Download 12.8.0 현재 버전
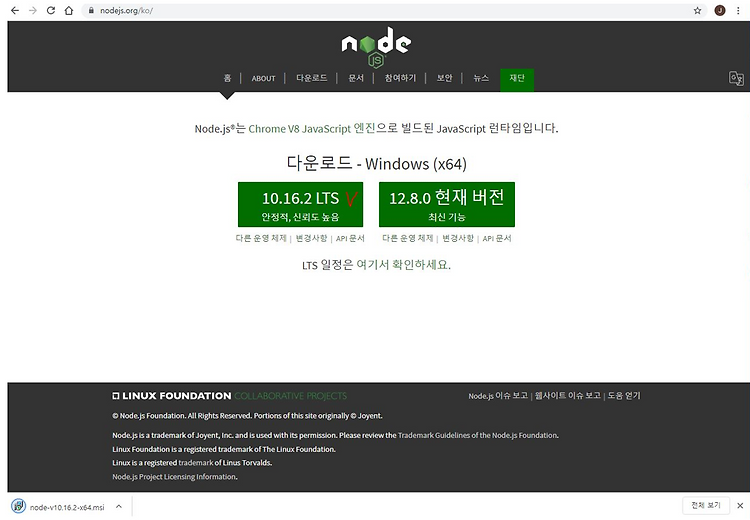This screenshot has height=520, width=750. (447, 204)
